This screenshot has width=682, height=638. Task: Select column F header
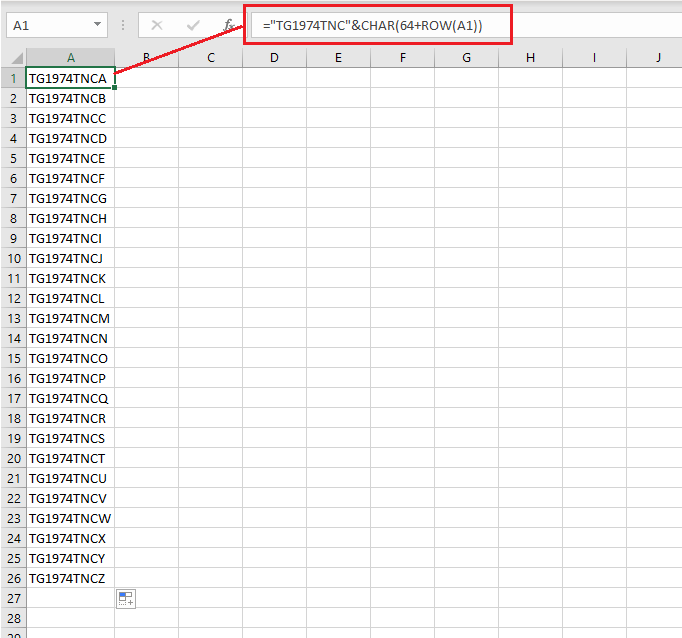click(402, 57)
